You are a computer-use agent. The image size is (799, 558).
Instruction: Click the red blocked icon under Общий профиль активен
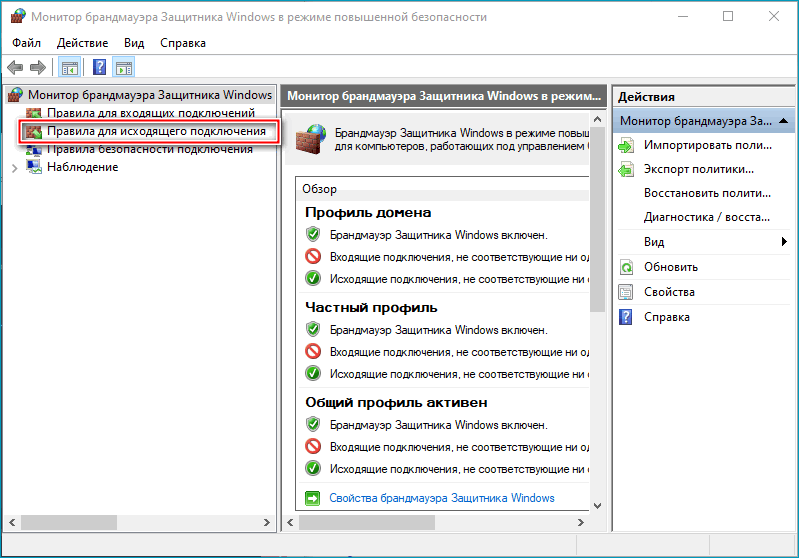pos(313,446)
